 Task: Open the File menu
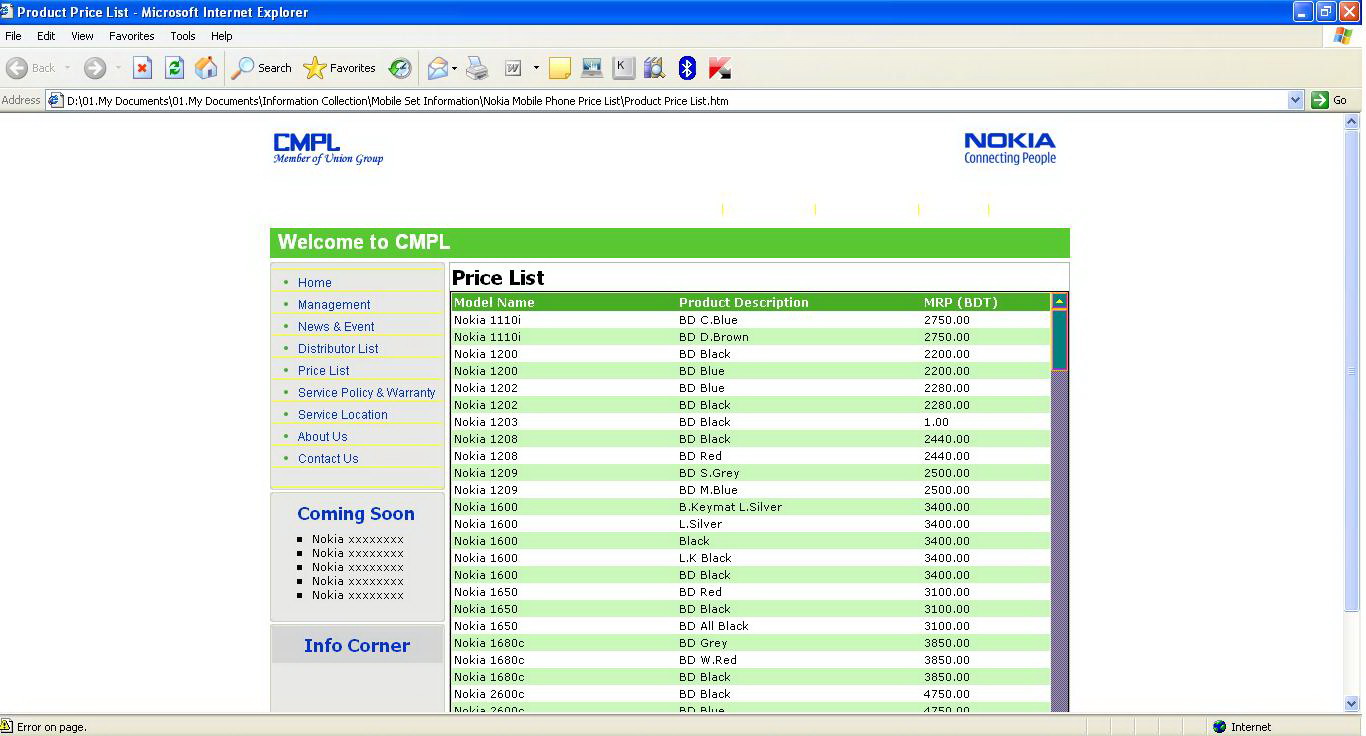coord(13,35)
